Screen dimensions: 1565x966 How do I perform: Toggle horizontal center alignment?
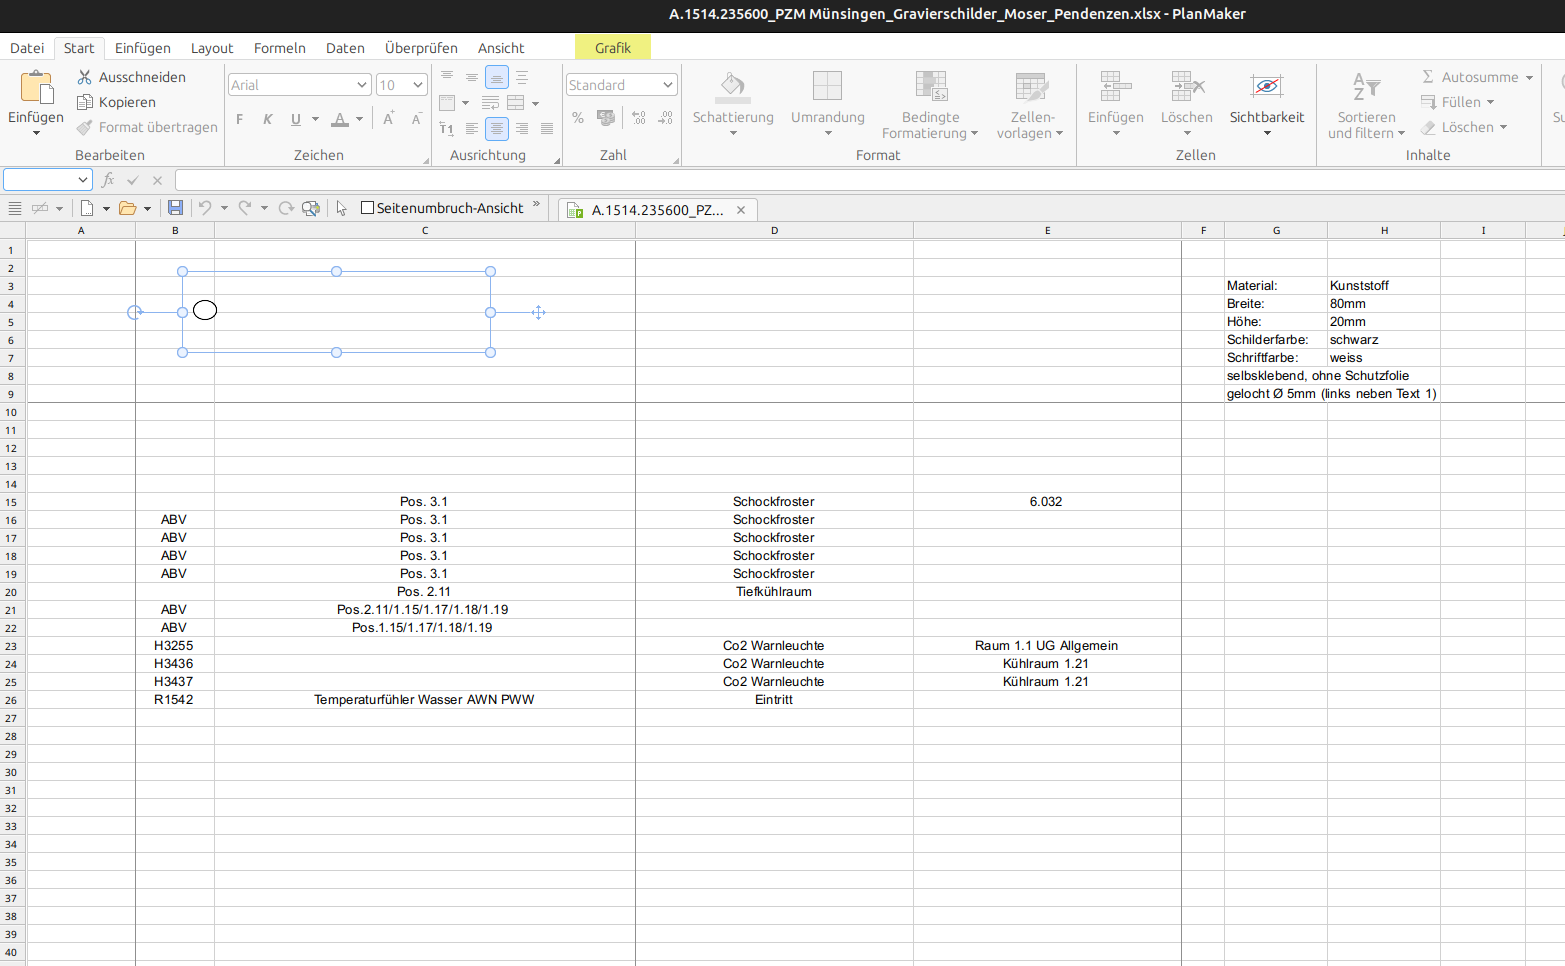click(x=496, y=129)
